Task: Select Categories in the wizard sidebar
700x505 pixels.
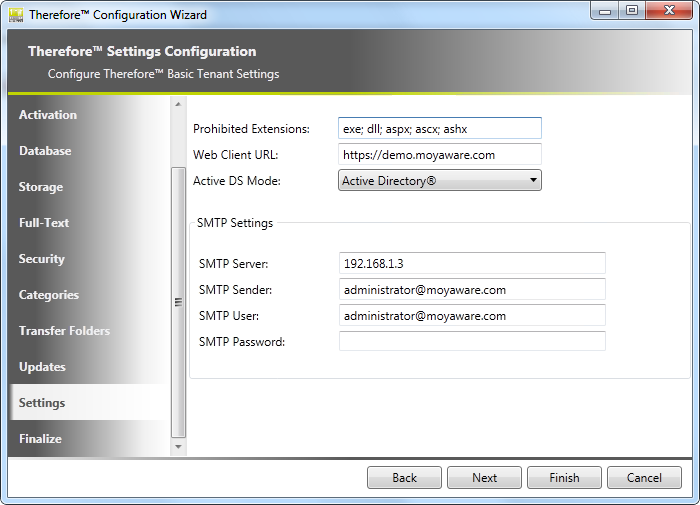Action: [48, 295]
